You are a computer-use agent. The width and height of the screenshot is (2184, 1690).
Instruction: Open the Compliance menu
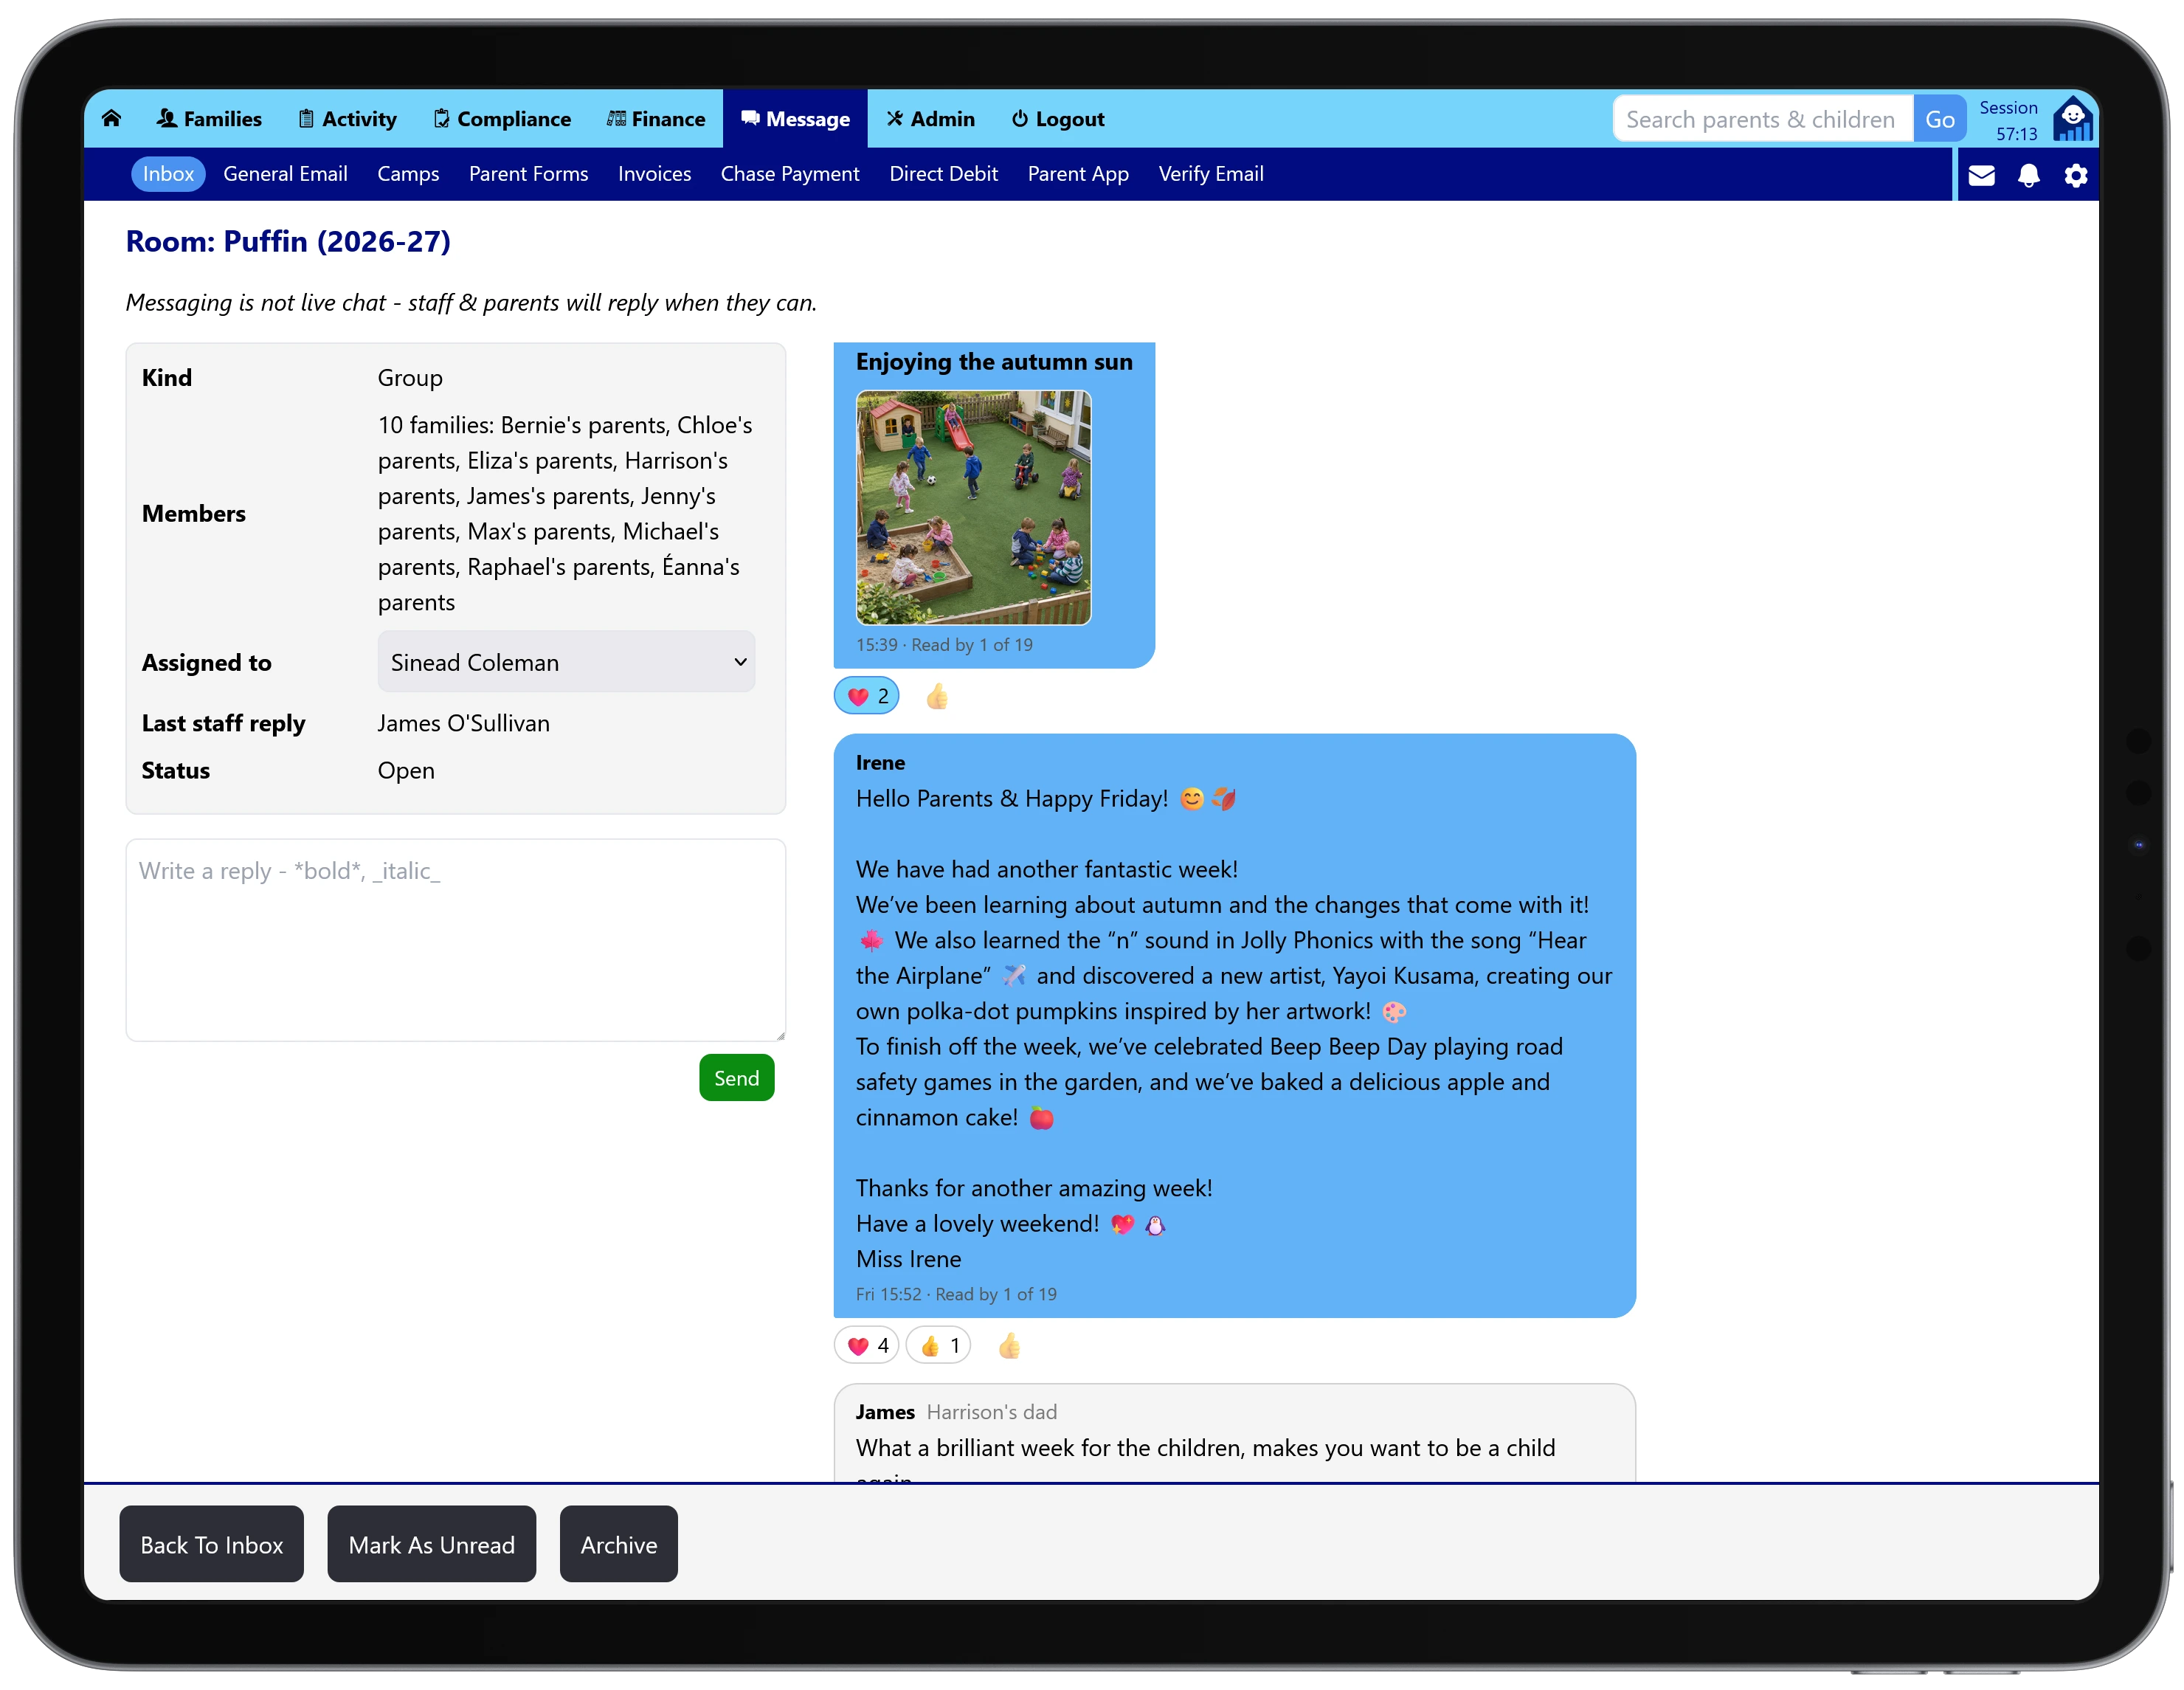click(x=502, y=119)
